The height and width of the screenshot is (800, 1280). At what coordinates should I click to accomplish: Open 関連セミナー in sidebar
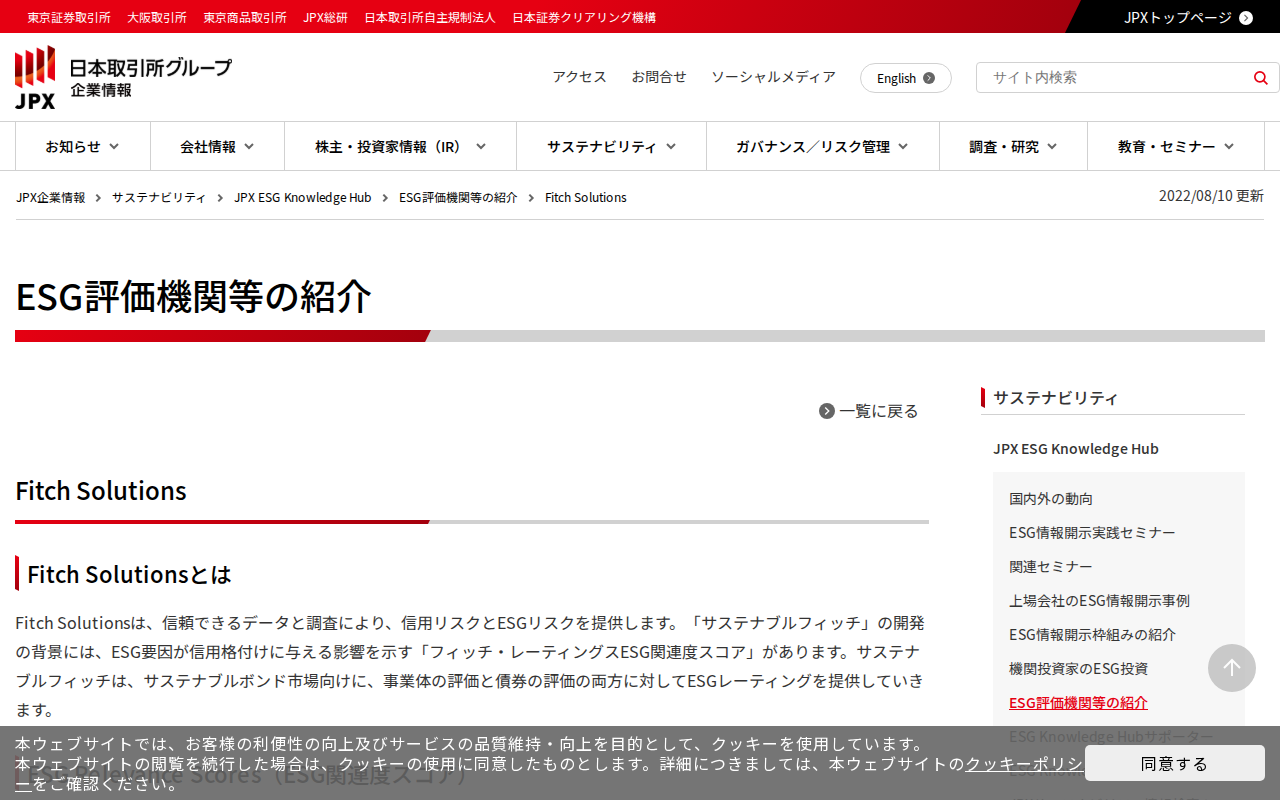click(x=1051, y=566)
